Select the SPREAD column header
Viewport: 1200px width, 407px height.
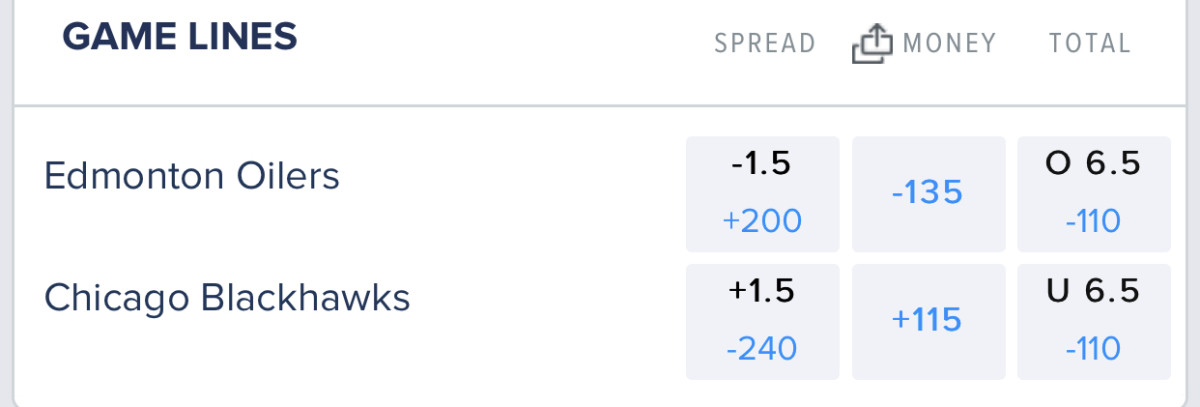click(x=765, y=44)
